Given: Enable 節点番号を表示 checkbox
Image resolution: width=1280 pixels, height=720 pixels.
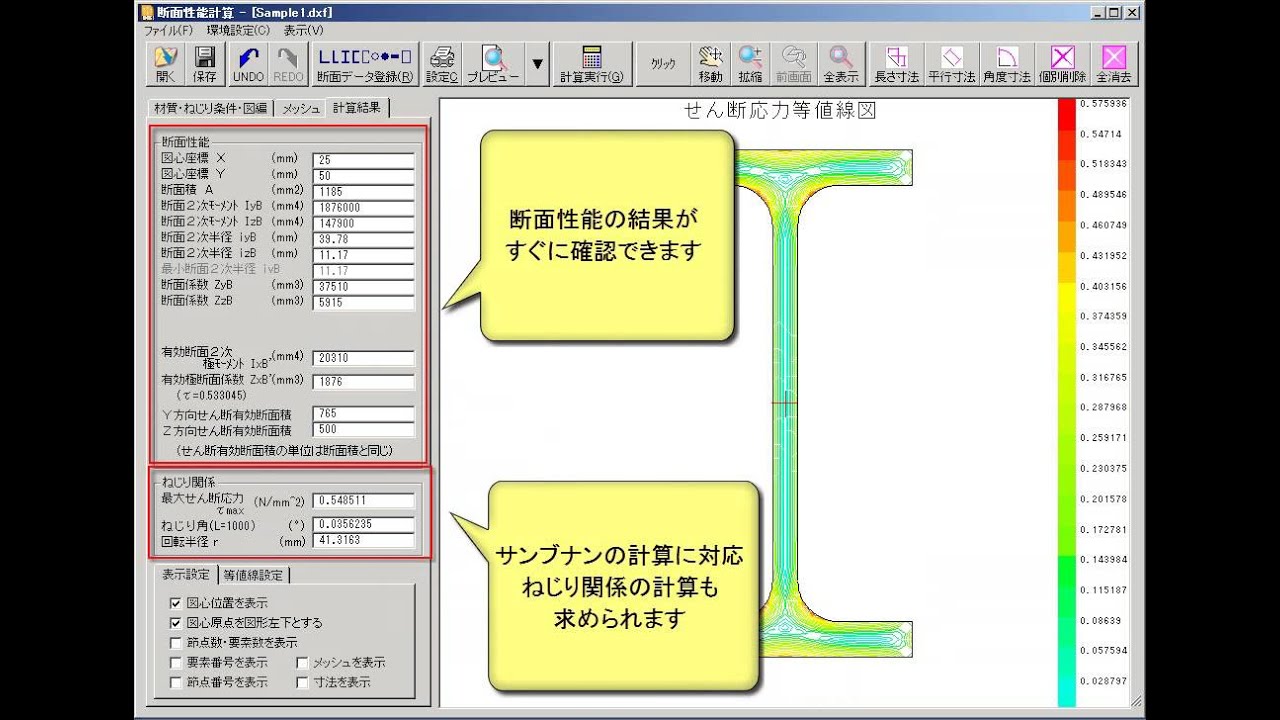Looking at the screenshot, I should 177,682.
